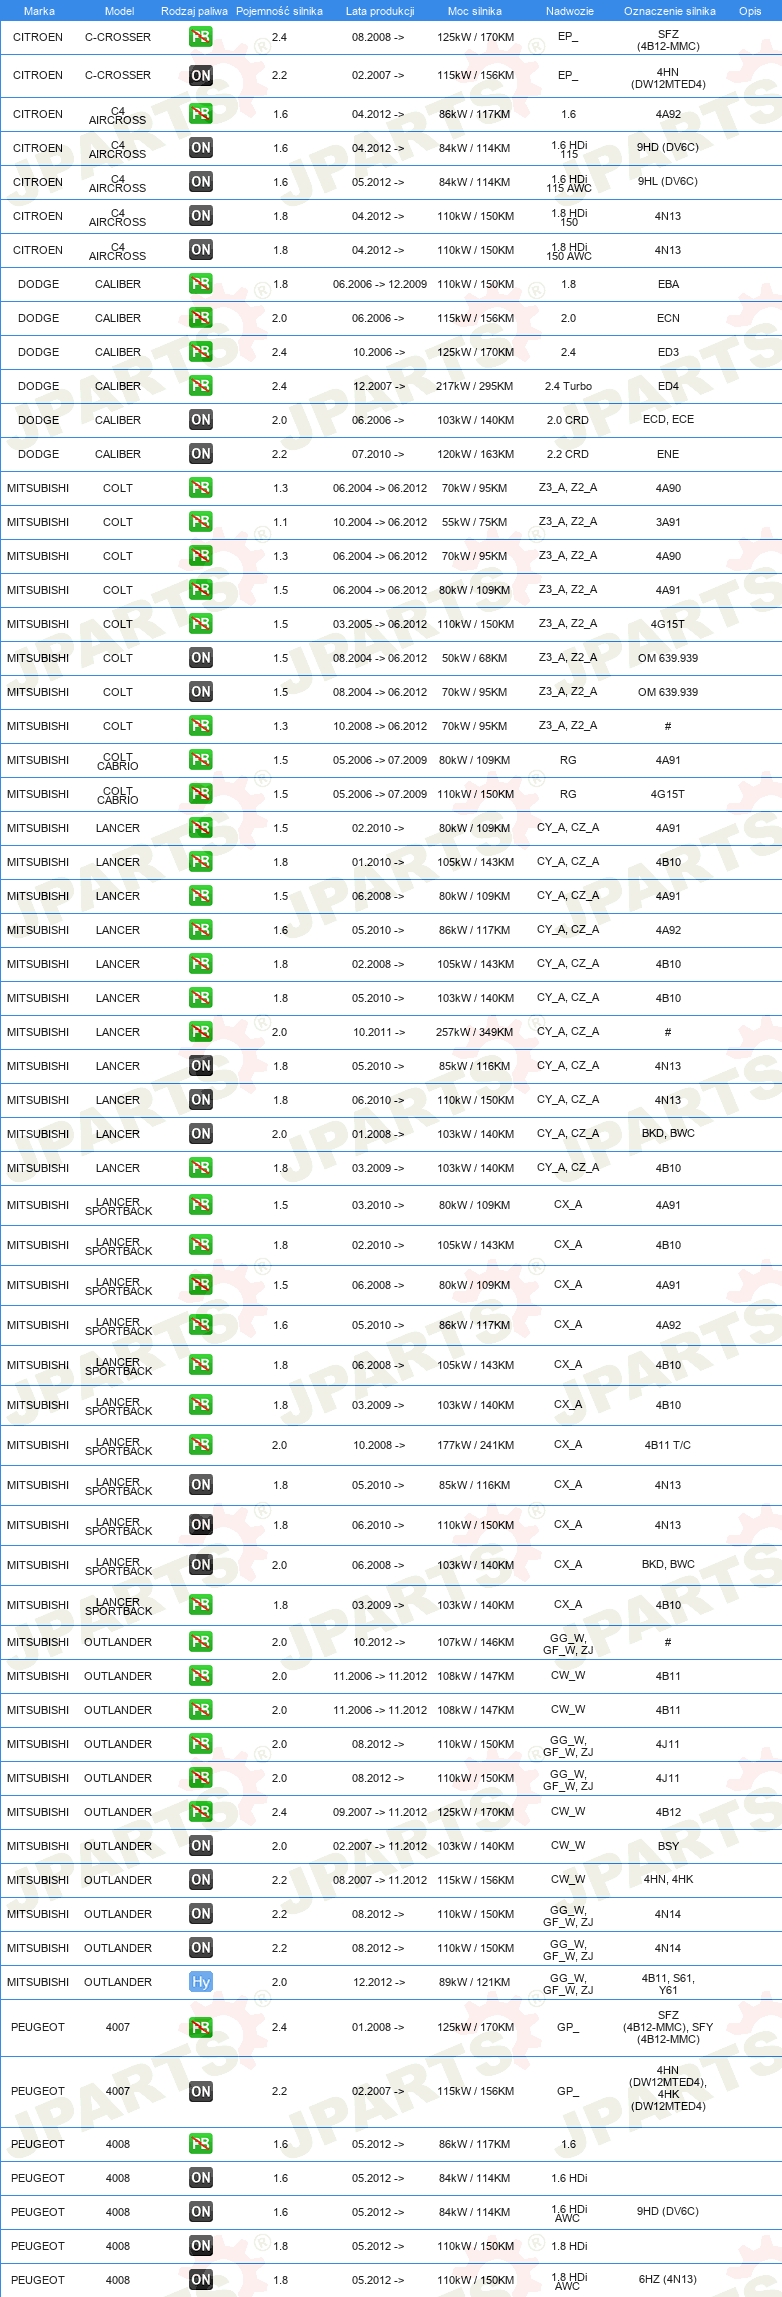This screenshot has width=782, height=2297.
Task: Click diesel ON icon in Colt 50kW / 68KM row
Action: [201, 658]
